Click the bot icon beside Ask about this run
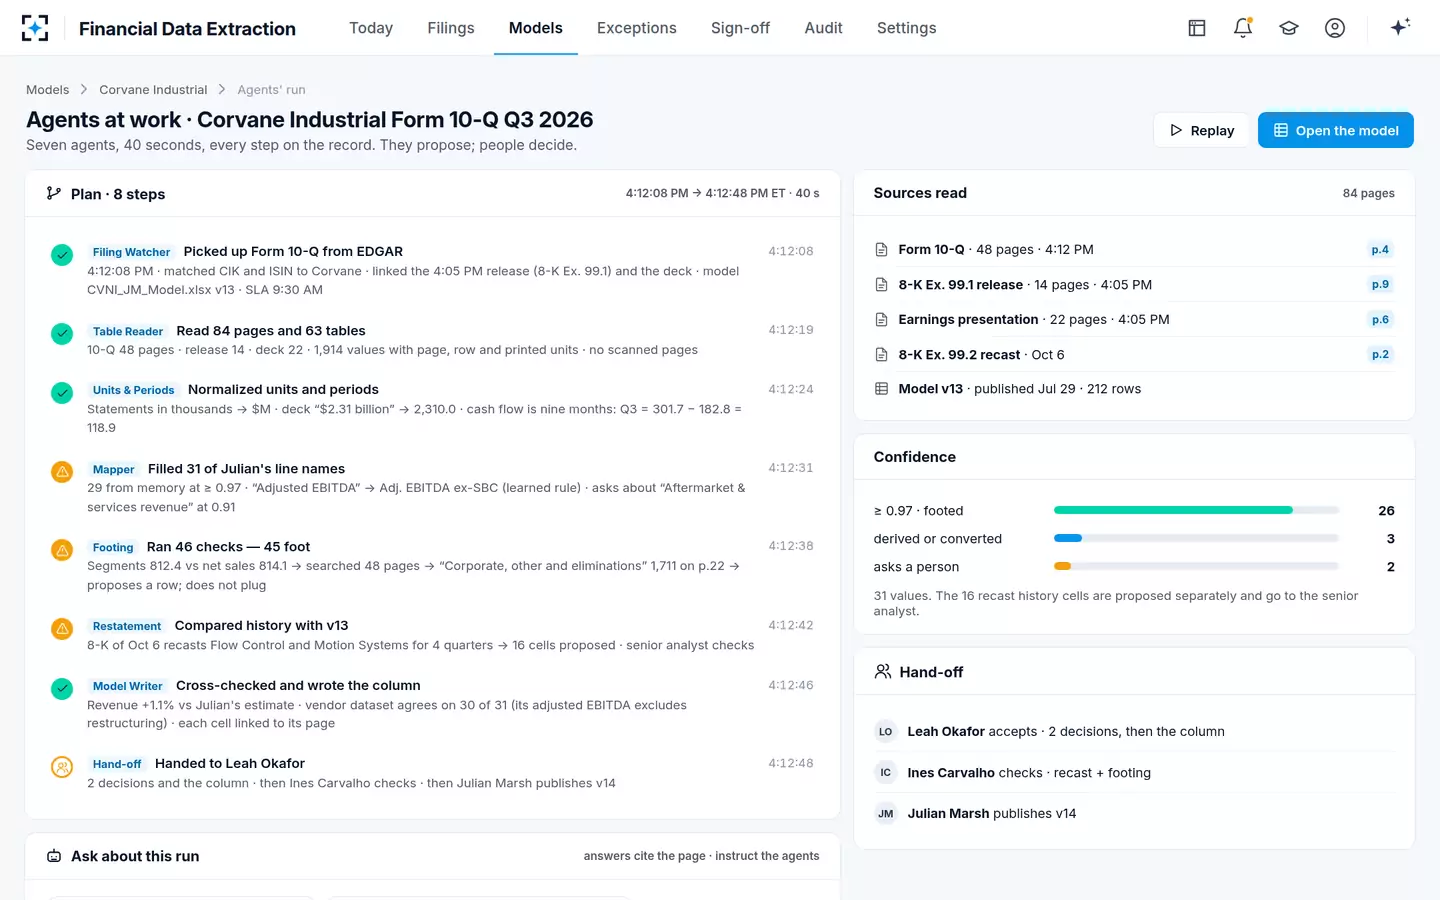Image resolution: width=1440 pixels, height=900 pixels. pos(54,856)
